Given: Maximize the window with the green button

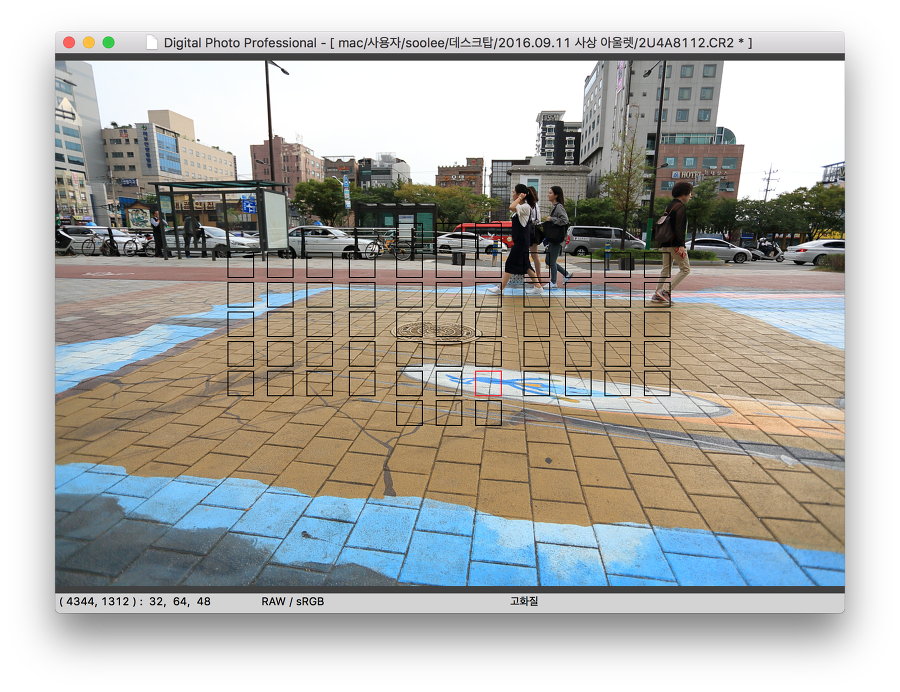Looking at the screenshot, I should [109, 42].
